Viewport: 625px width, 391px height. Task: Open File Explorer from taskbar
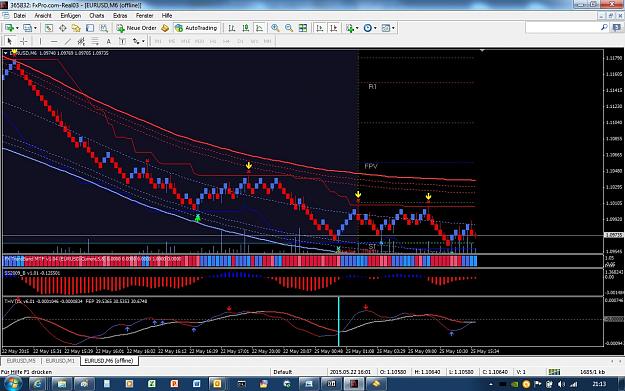click(62, 384)
